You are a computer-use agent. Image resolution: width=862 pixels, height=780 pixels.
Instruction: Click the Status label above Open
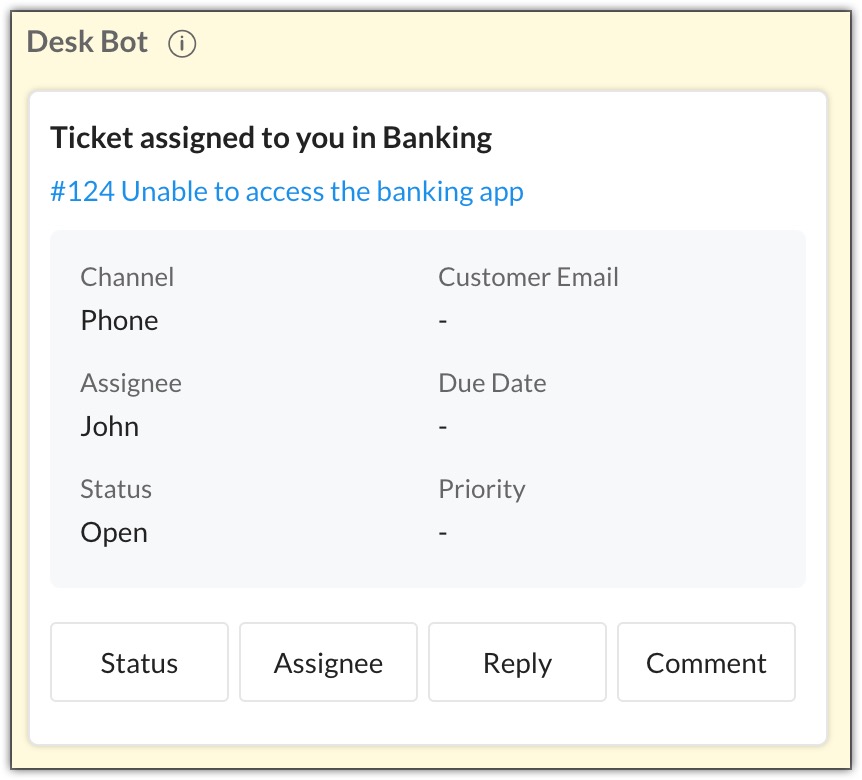click(116, 489)
